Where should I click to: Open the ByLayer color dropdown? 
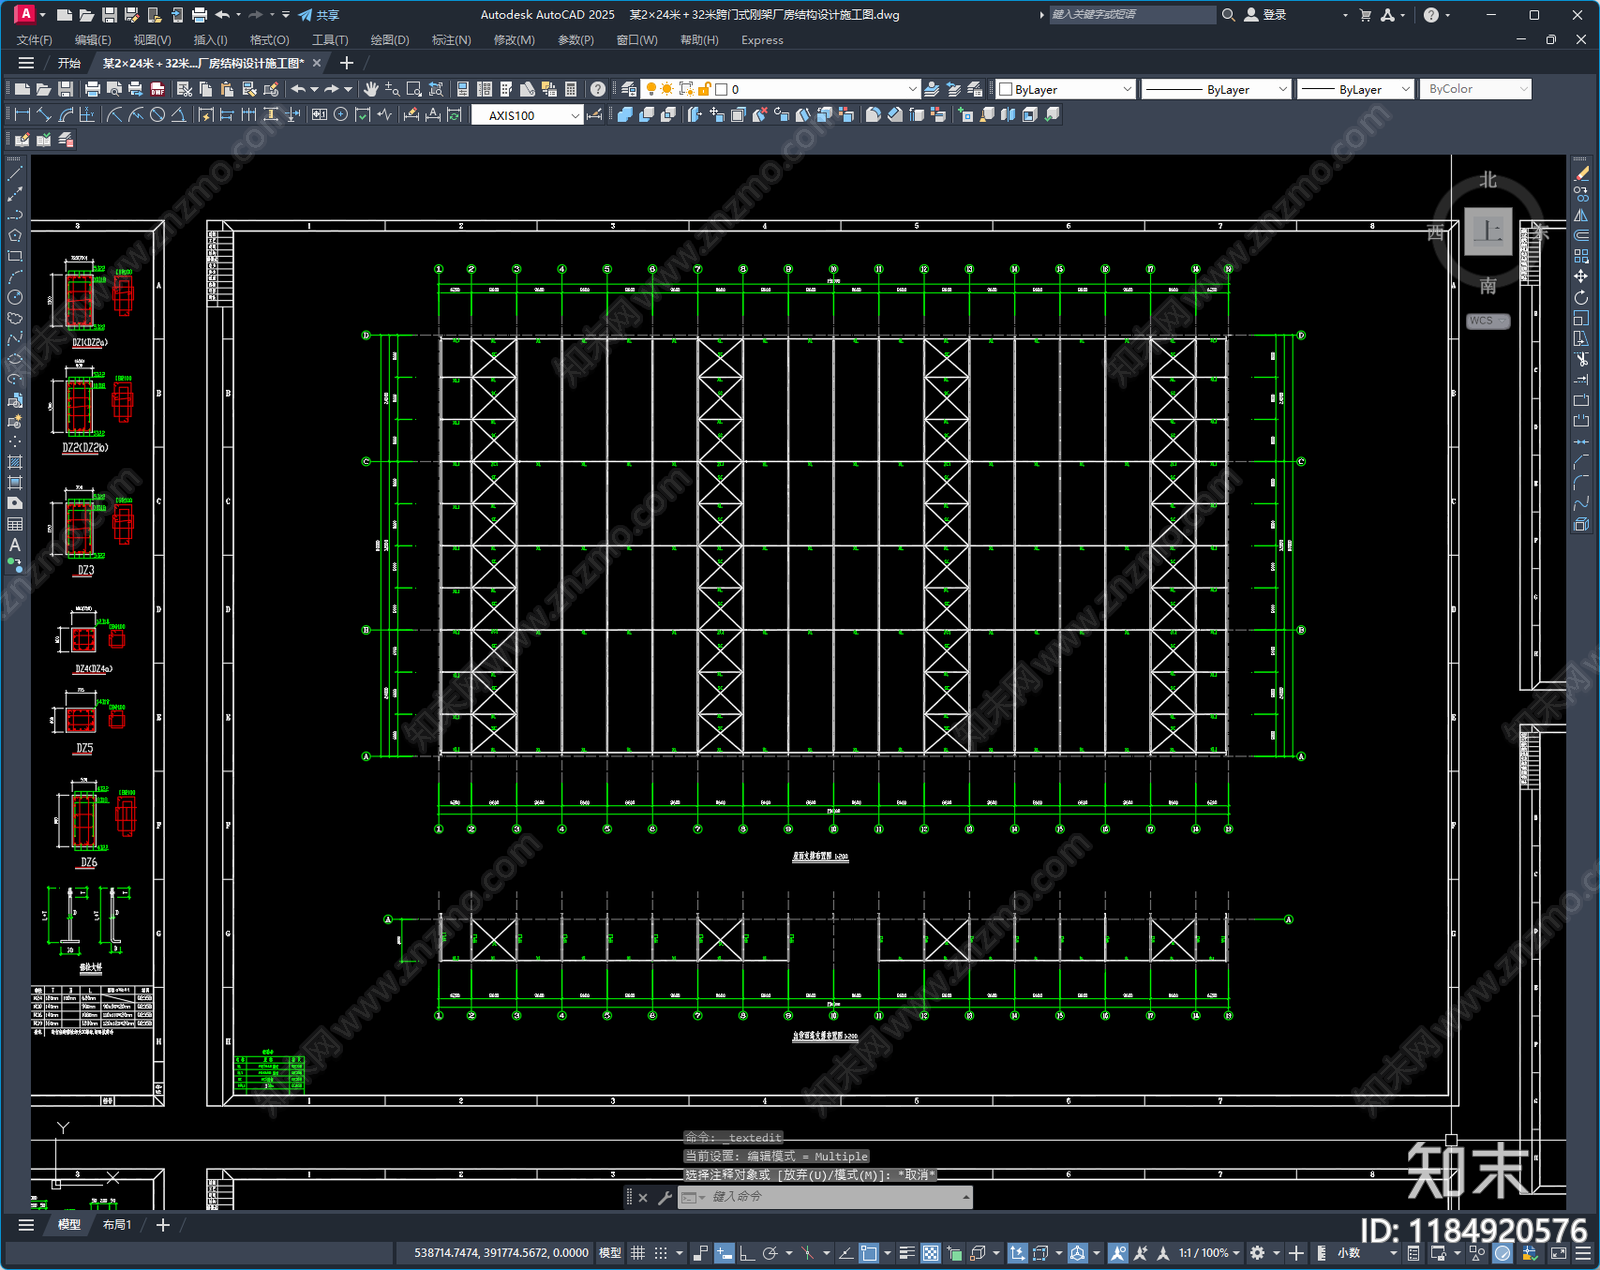coord(1066,89)
